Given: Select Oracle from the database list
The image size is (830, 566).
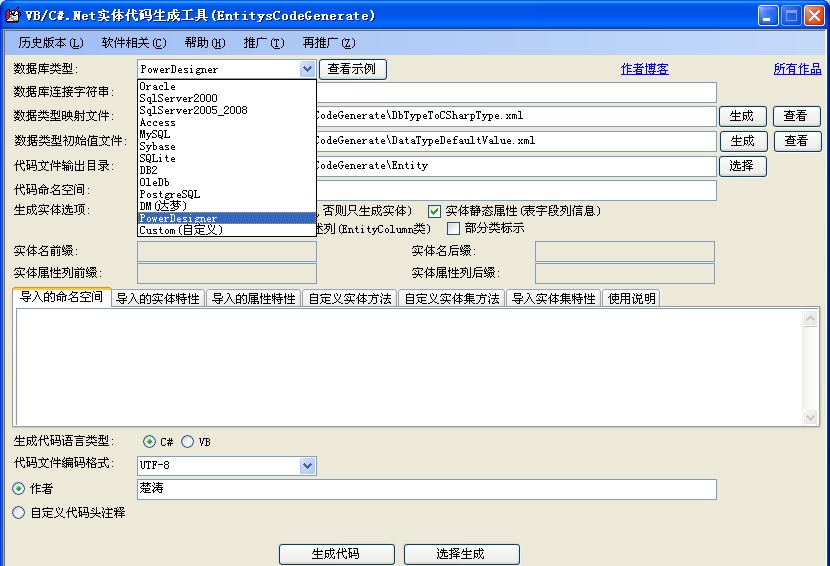Looking at the screenshot, I should (227, 86).
